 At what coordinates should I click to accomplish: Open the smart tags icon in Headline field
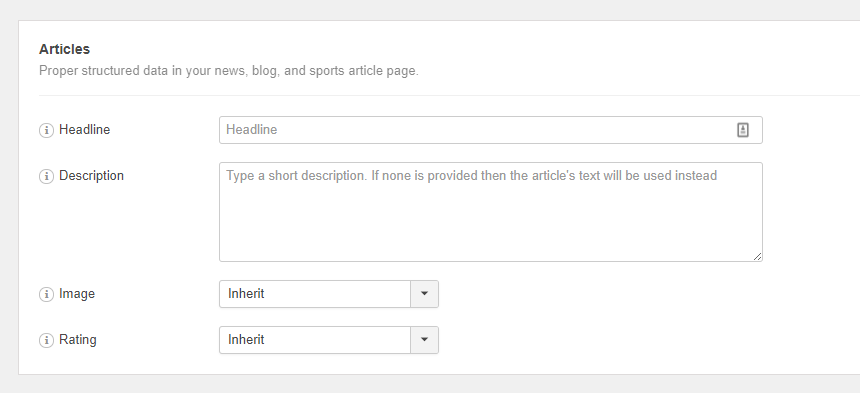(x=743, y=130)
